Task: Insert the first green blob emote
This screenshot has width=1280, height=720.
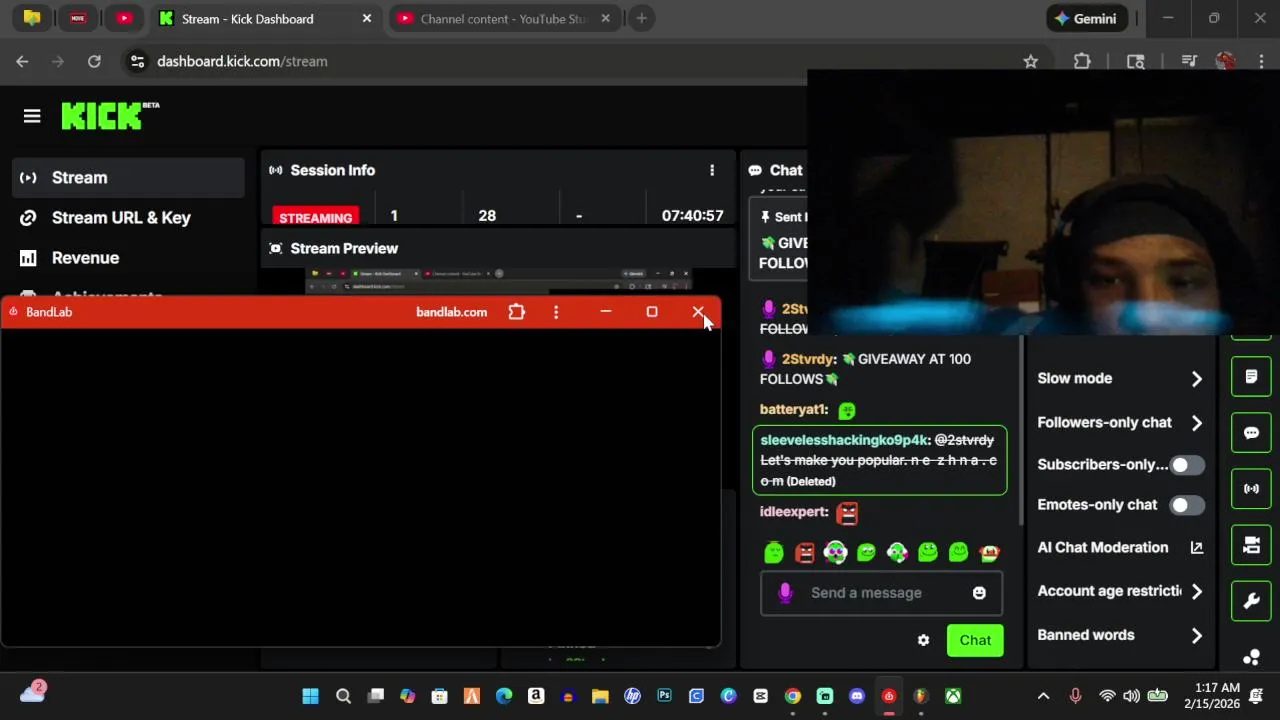Action: 774,552
